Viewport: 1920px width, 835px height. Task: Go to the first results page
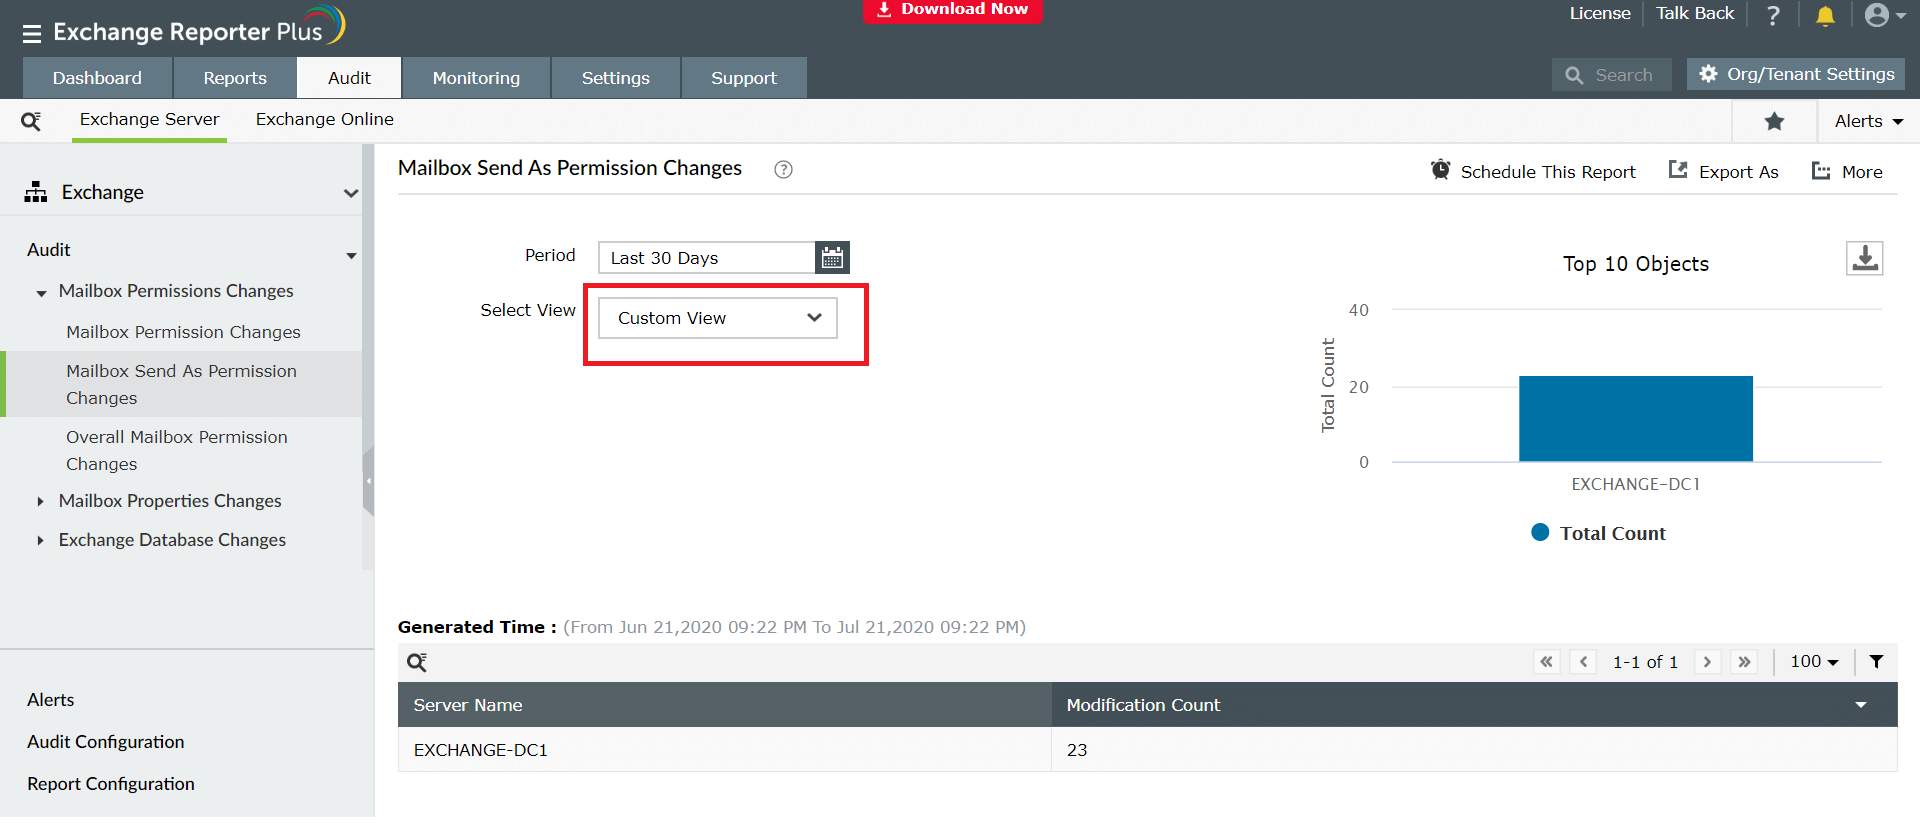(x=1547, y=662)
